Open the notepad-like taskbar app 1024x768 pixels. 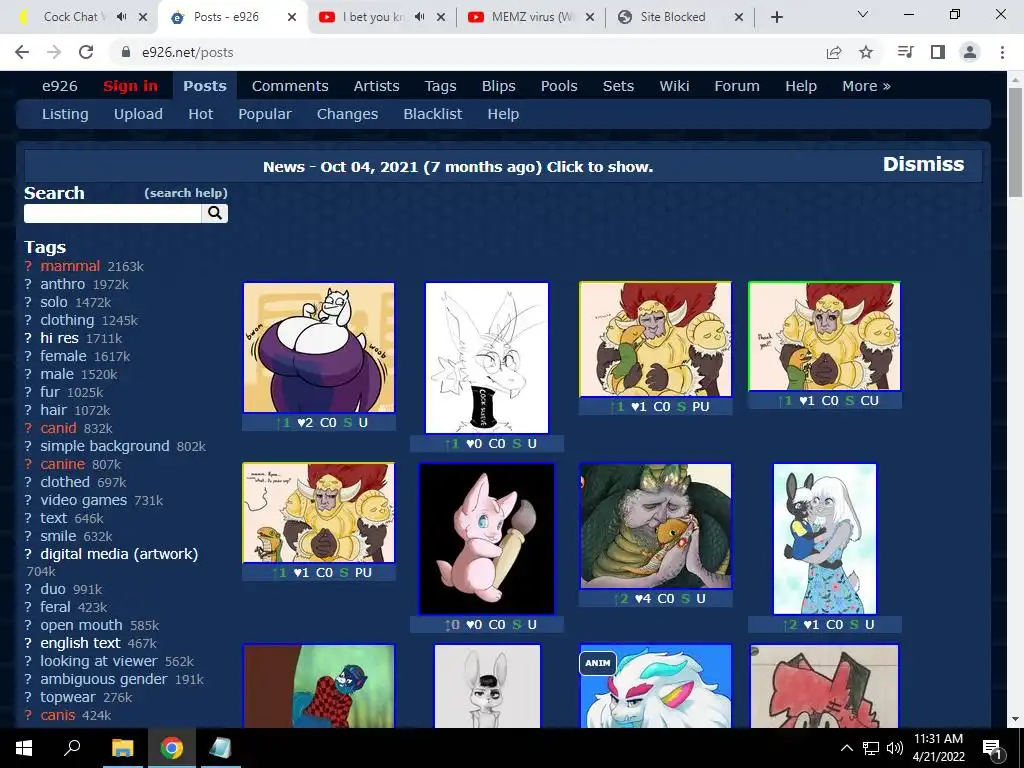(220, 748)
